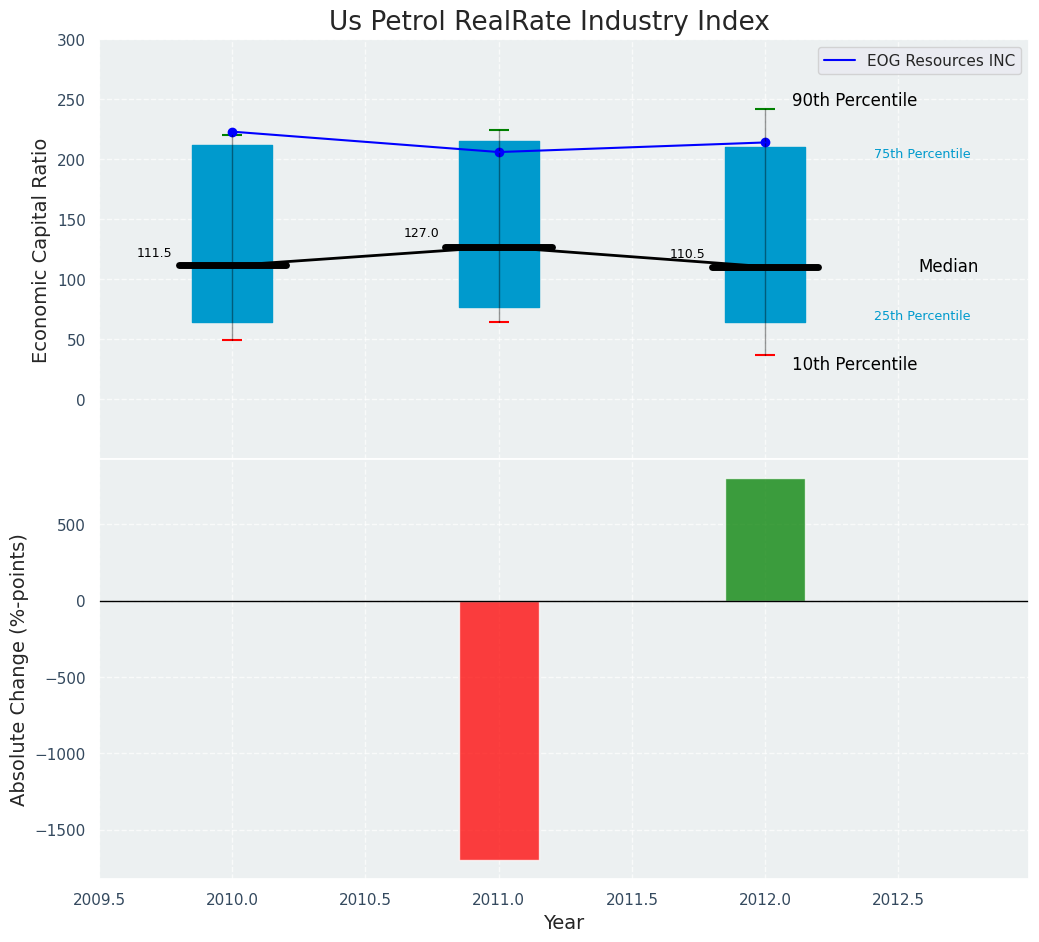The width and height of the screenshot is (1039, 942).
Task: Click the 'Economic Capital Ratio' y-axis label
Action: click(41, 250)
